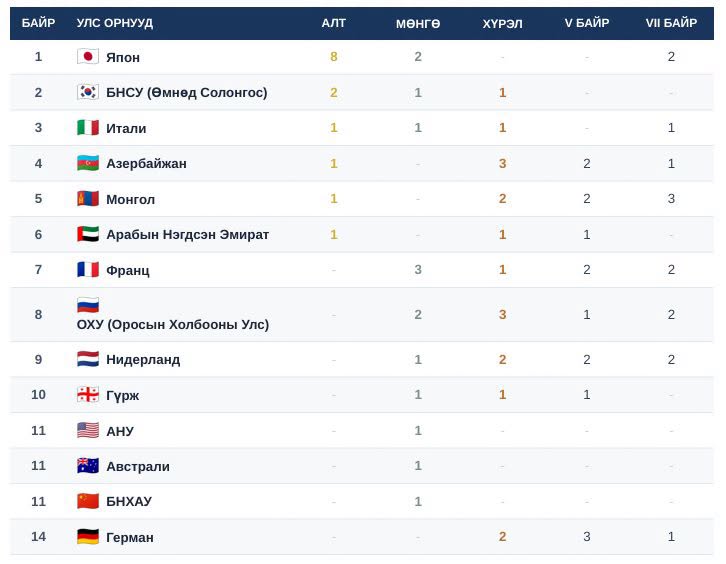The image size is (726, 564).
Task: Click the Russia flag icon
Action: (88, 305)
